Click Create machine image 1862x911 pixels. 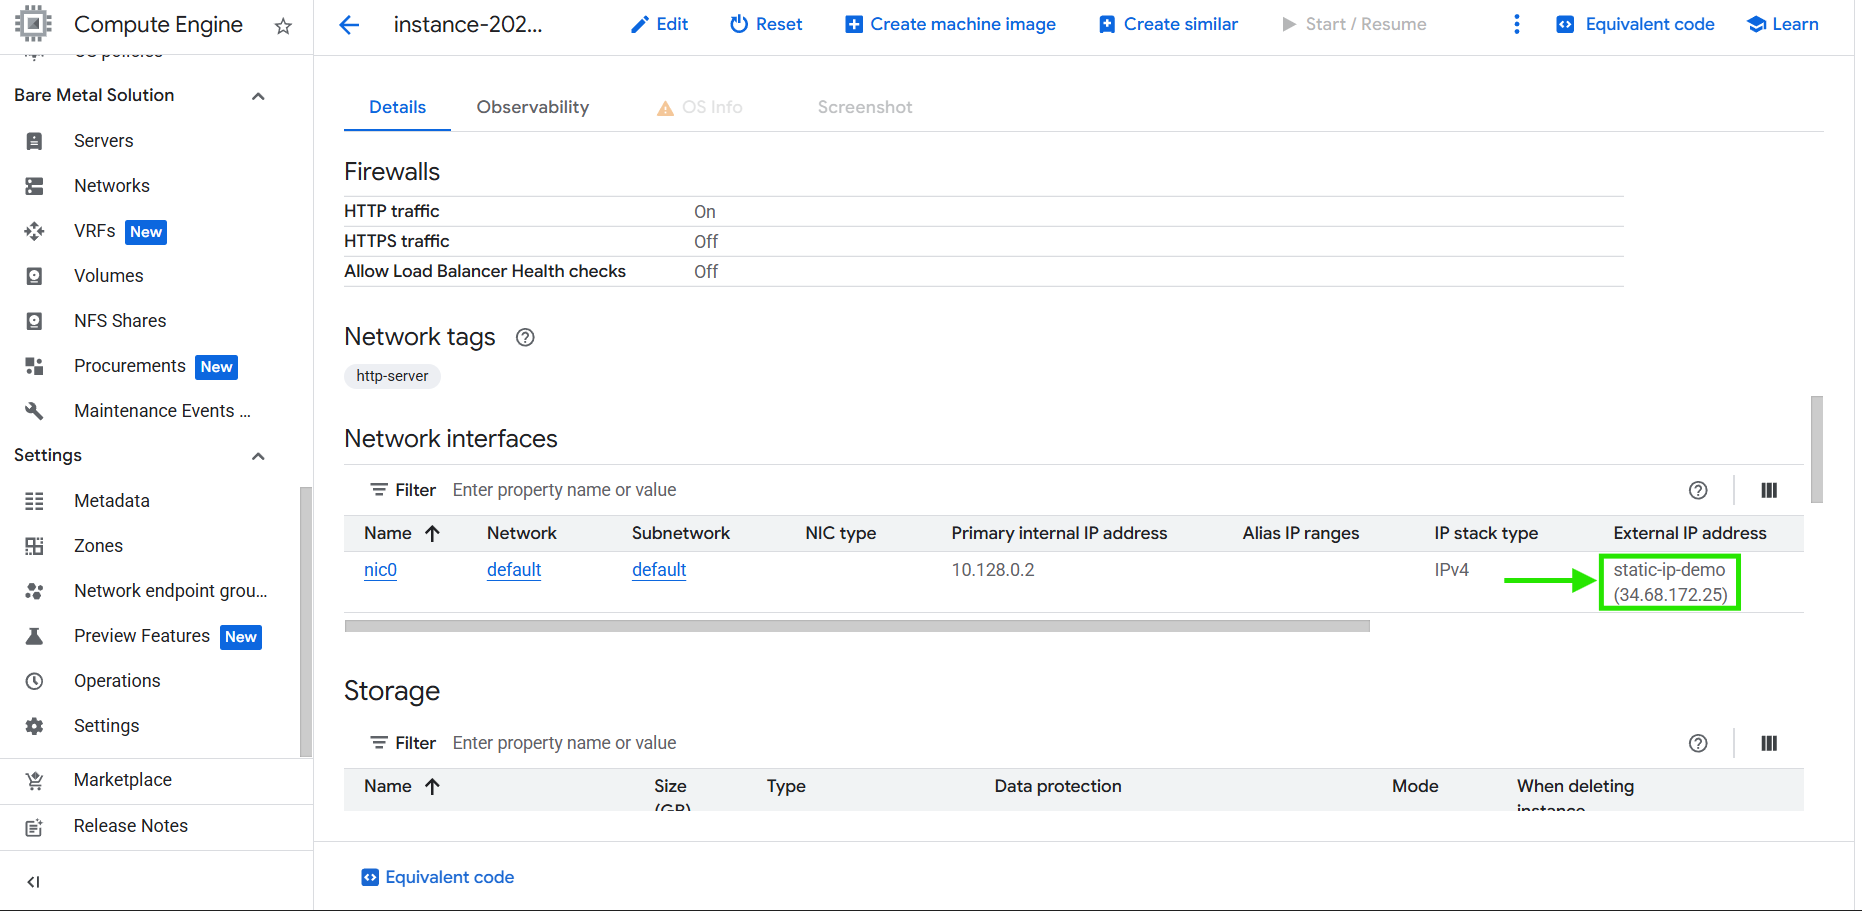click(x=950, y=25)
